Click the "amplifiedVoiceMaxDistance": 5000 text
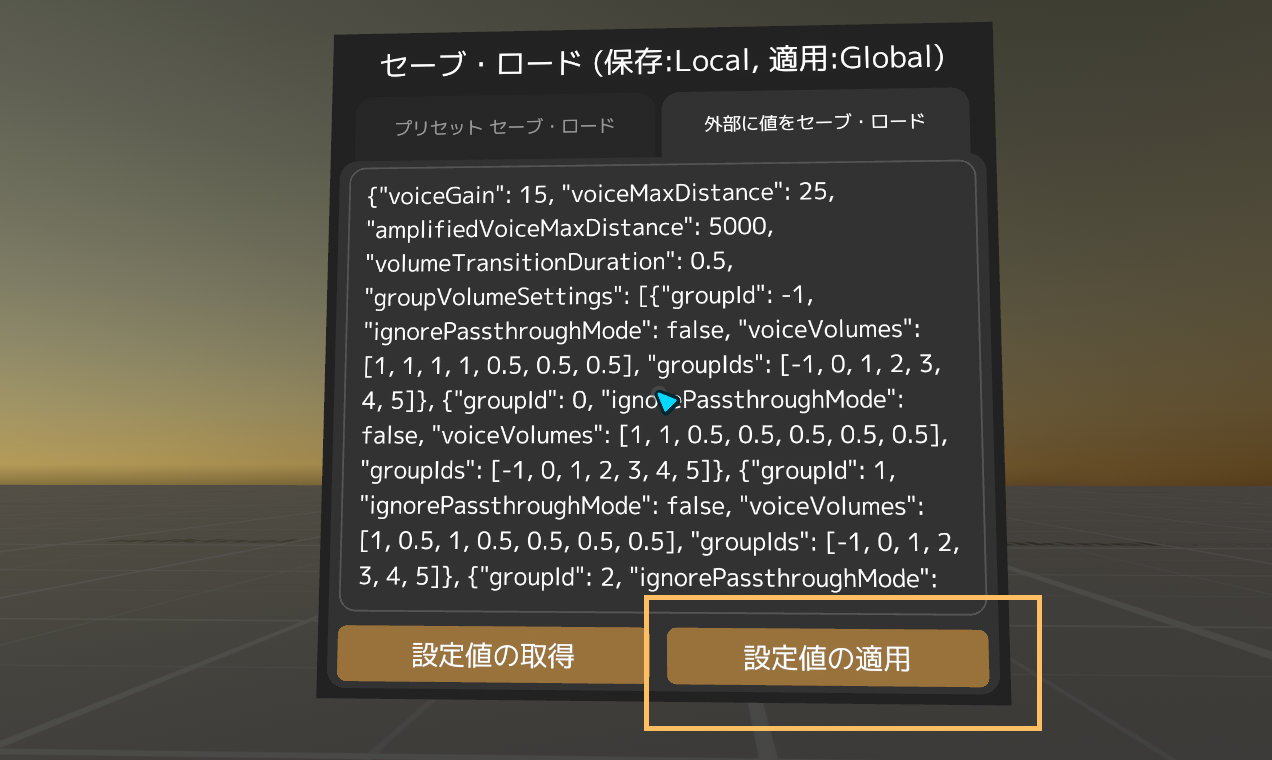 pyautogui.click(x=569, y=228)
